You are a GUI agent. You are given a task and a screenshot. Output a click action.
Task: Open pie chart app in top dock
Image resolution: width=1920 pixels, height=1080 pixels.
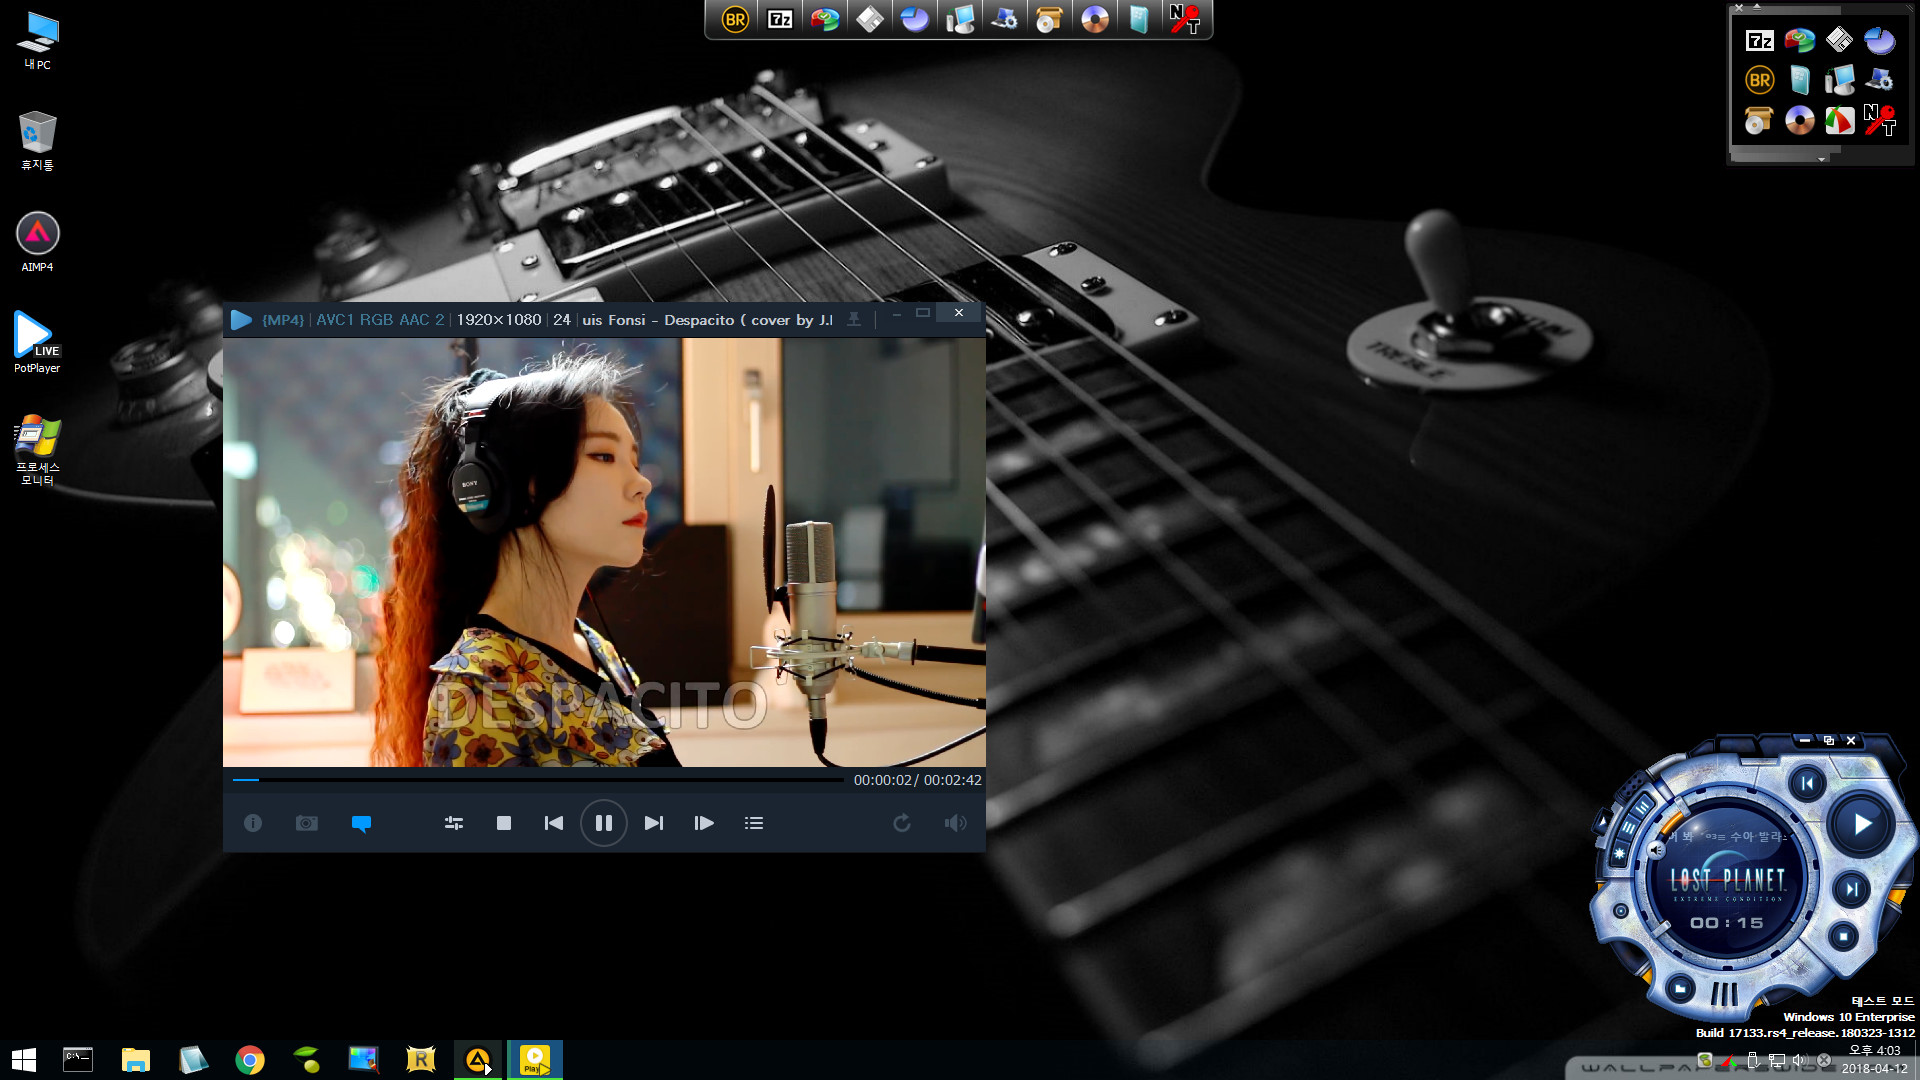(x=915, y=19)
